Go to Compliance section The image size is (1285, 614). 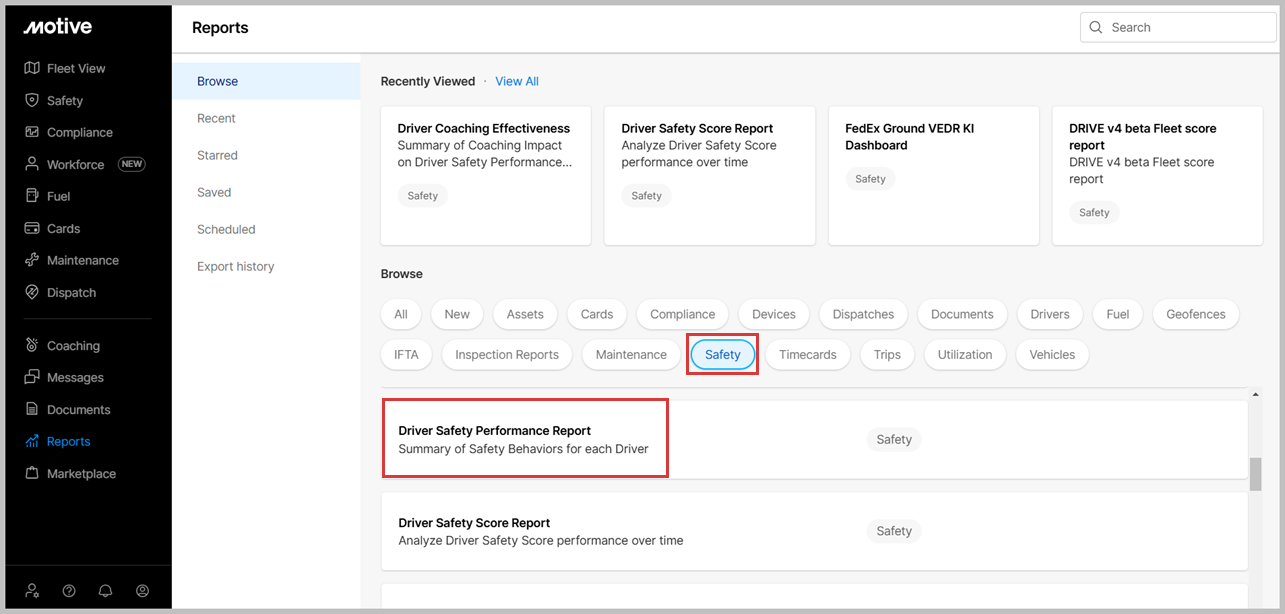80,132
